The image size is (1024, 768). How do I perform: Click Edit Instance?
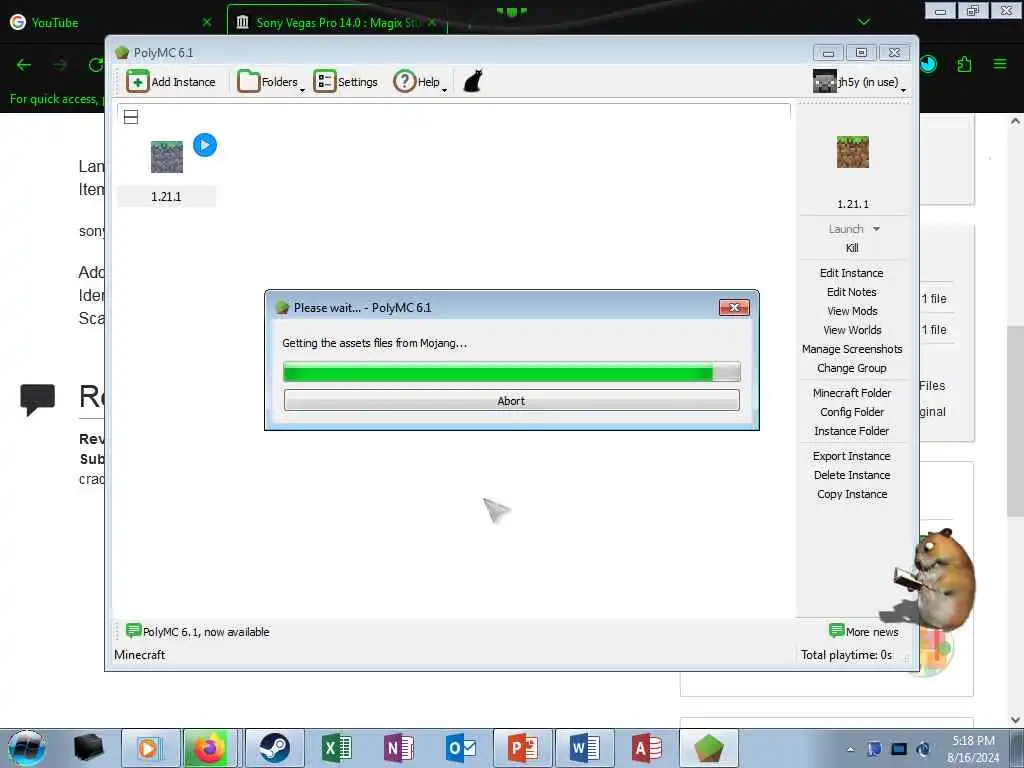coord(852,273)
